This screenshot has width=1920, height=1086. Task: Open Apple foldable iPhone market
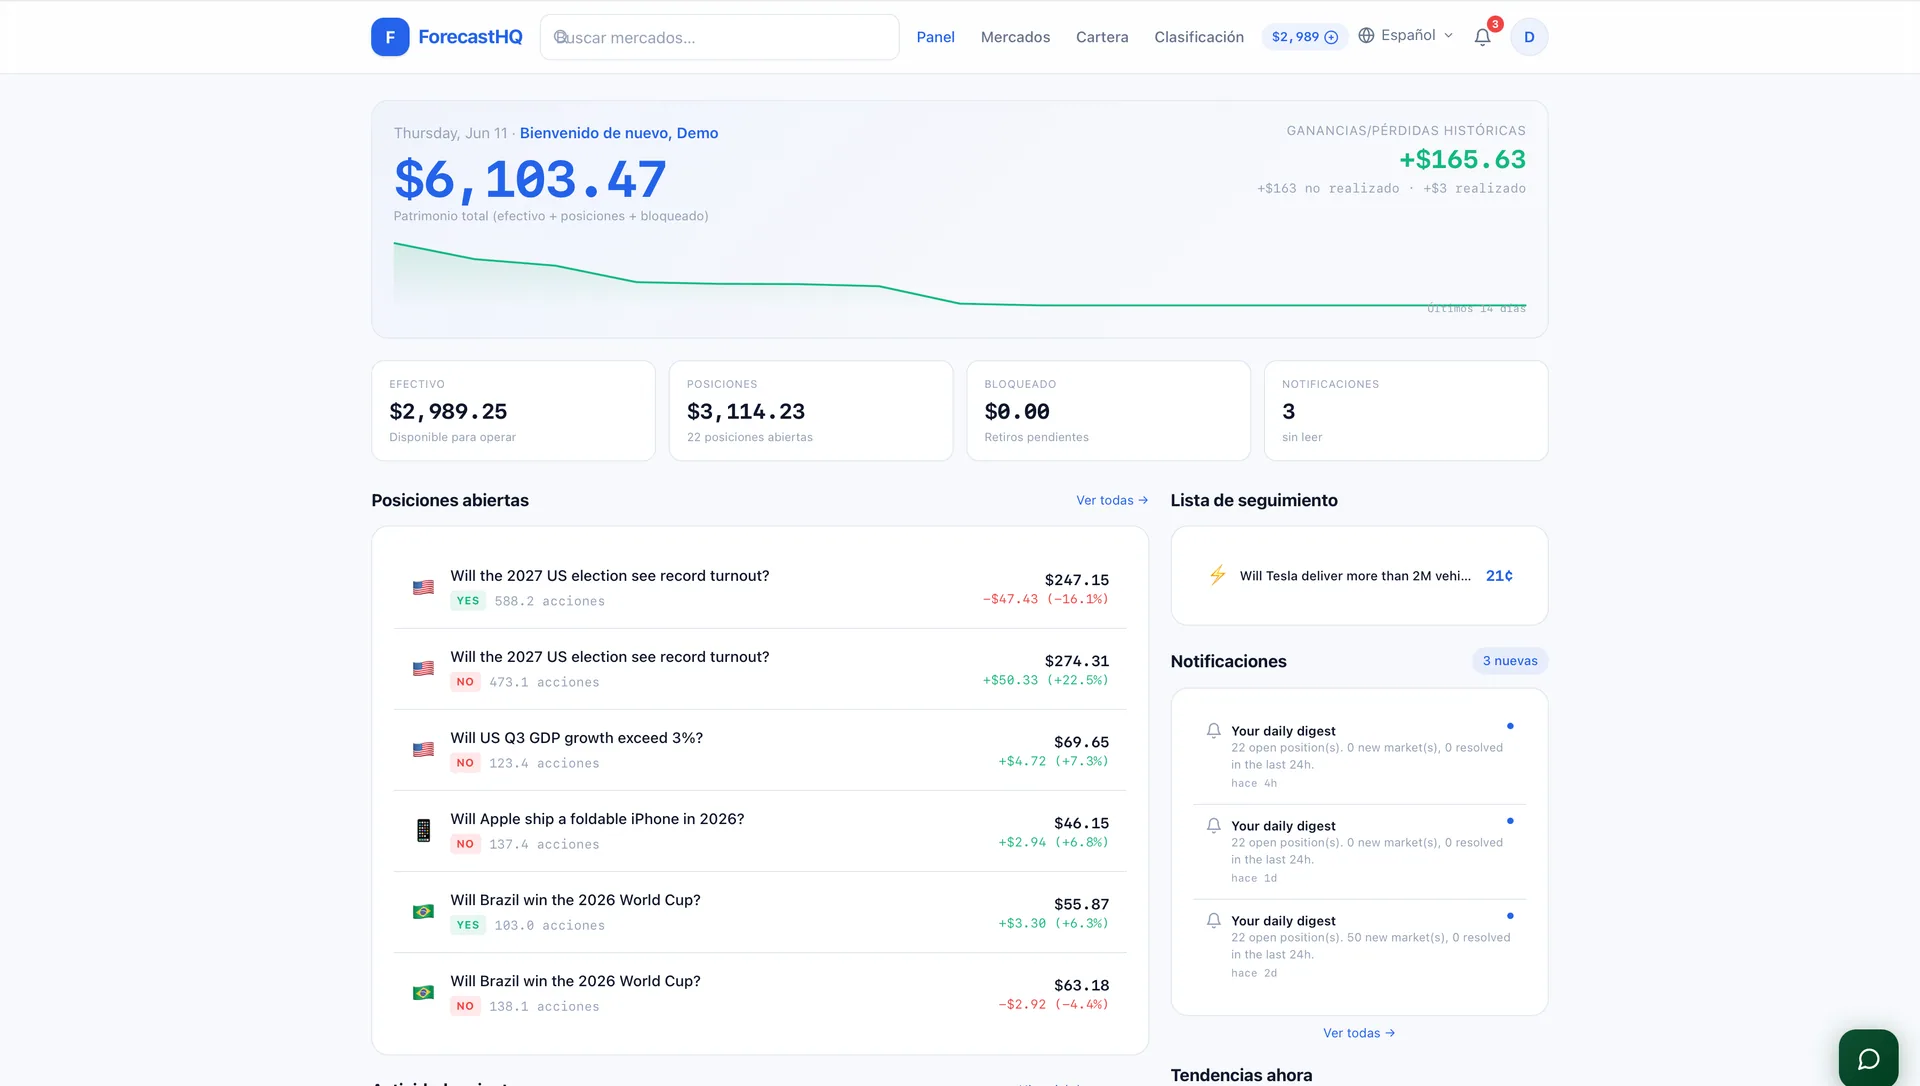[597, 819]
